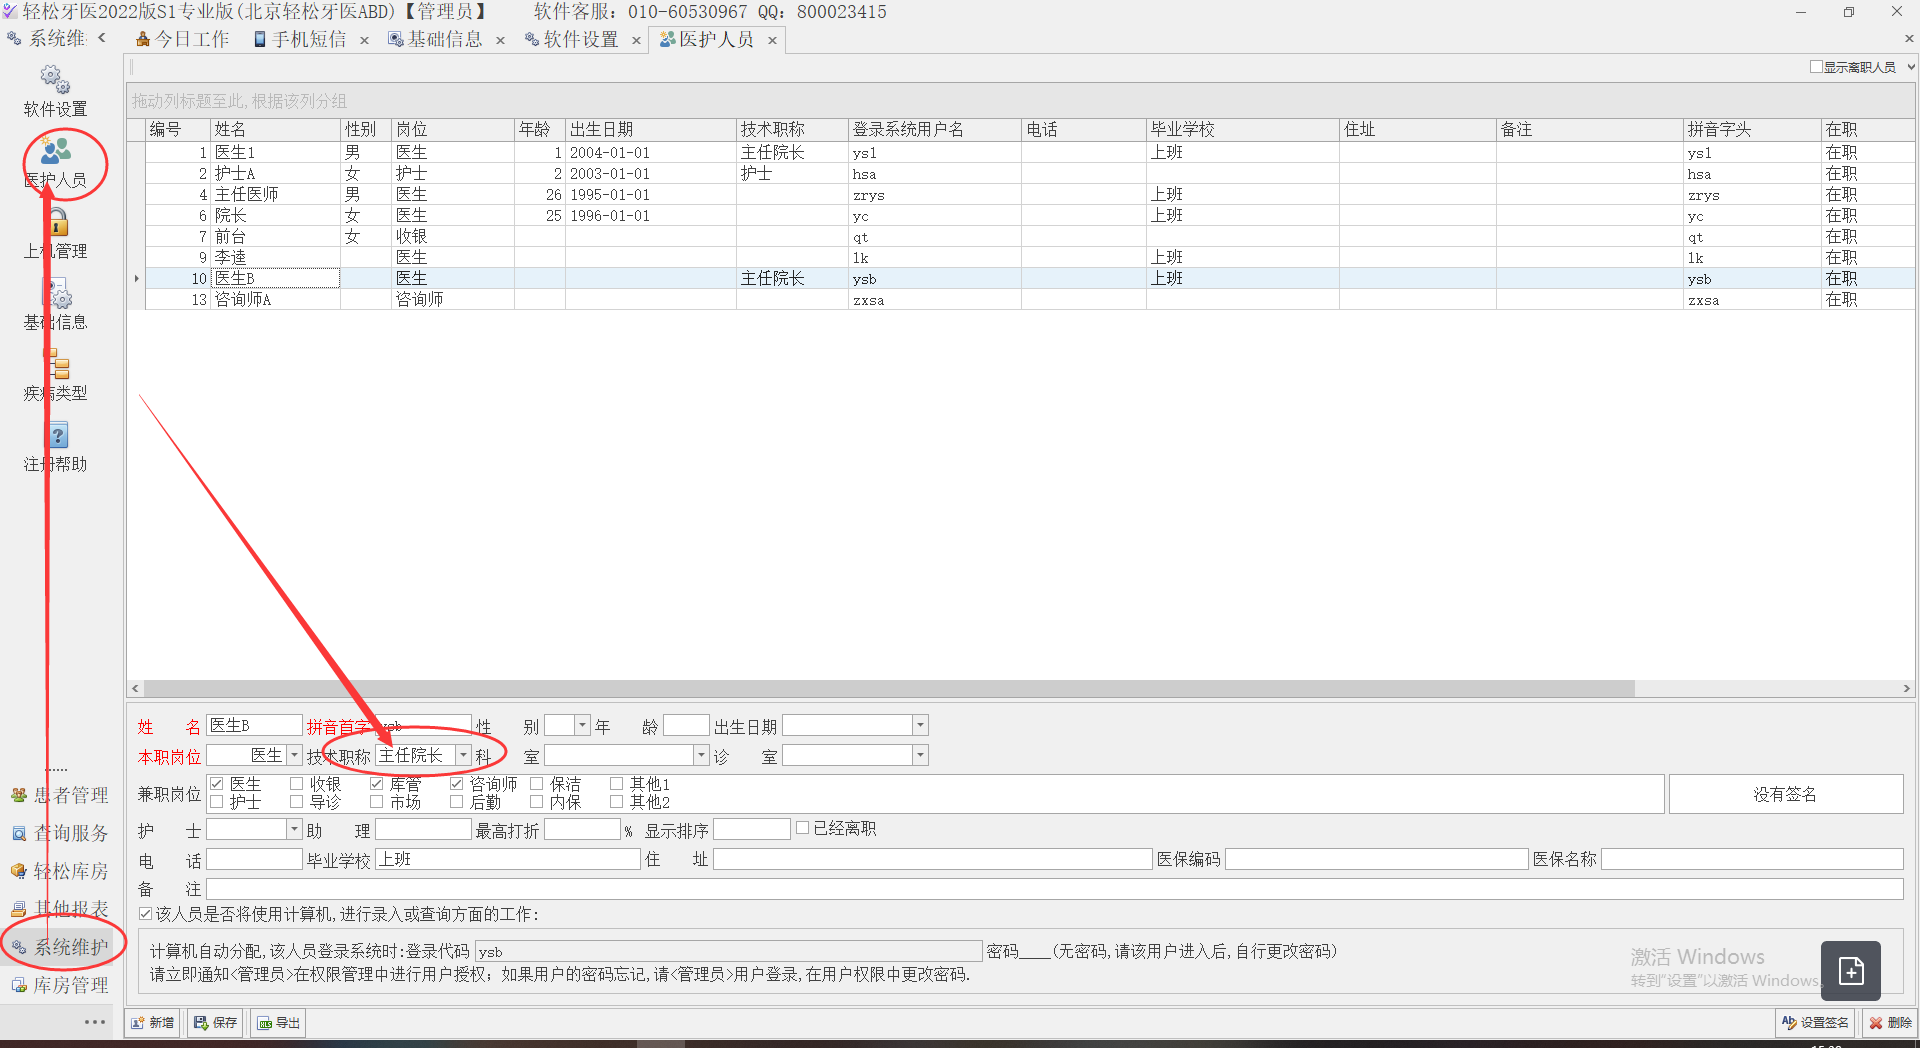Toggle 已经离职 checkbox
Image resolution: width=1920 pixels, height=1048 pixels.
coord(802,828)
